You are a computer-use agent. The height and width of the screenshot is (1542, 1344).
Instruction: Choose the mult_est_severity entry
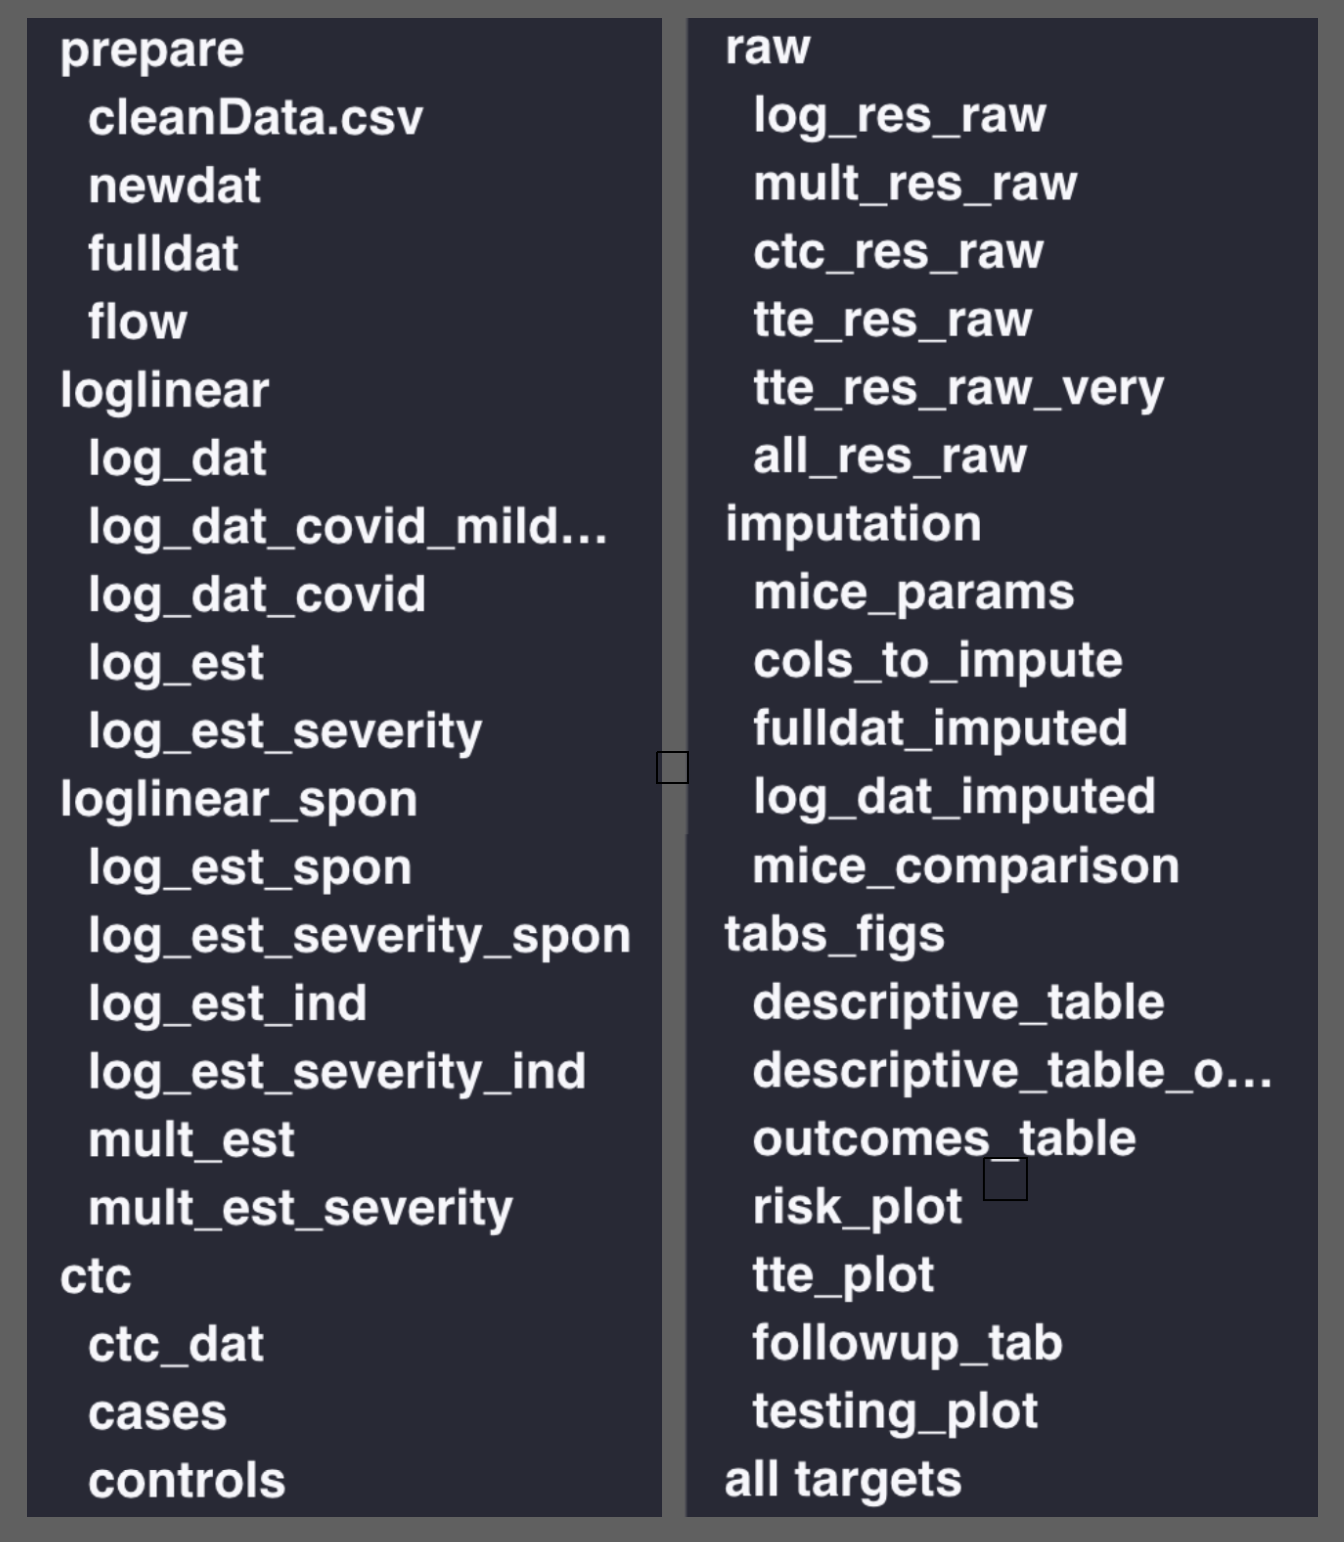coord(300,1208)
